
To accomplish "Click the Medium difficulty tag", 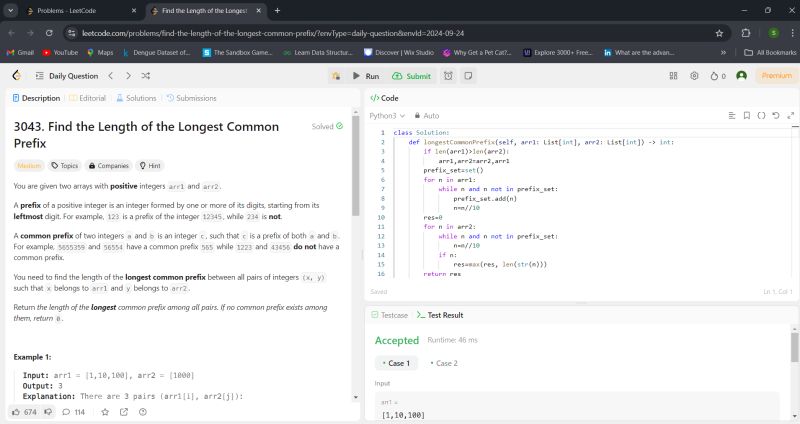I will coord(29,166).
